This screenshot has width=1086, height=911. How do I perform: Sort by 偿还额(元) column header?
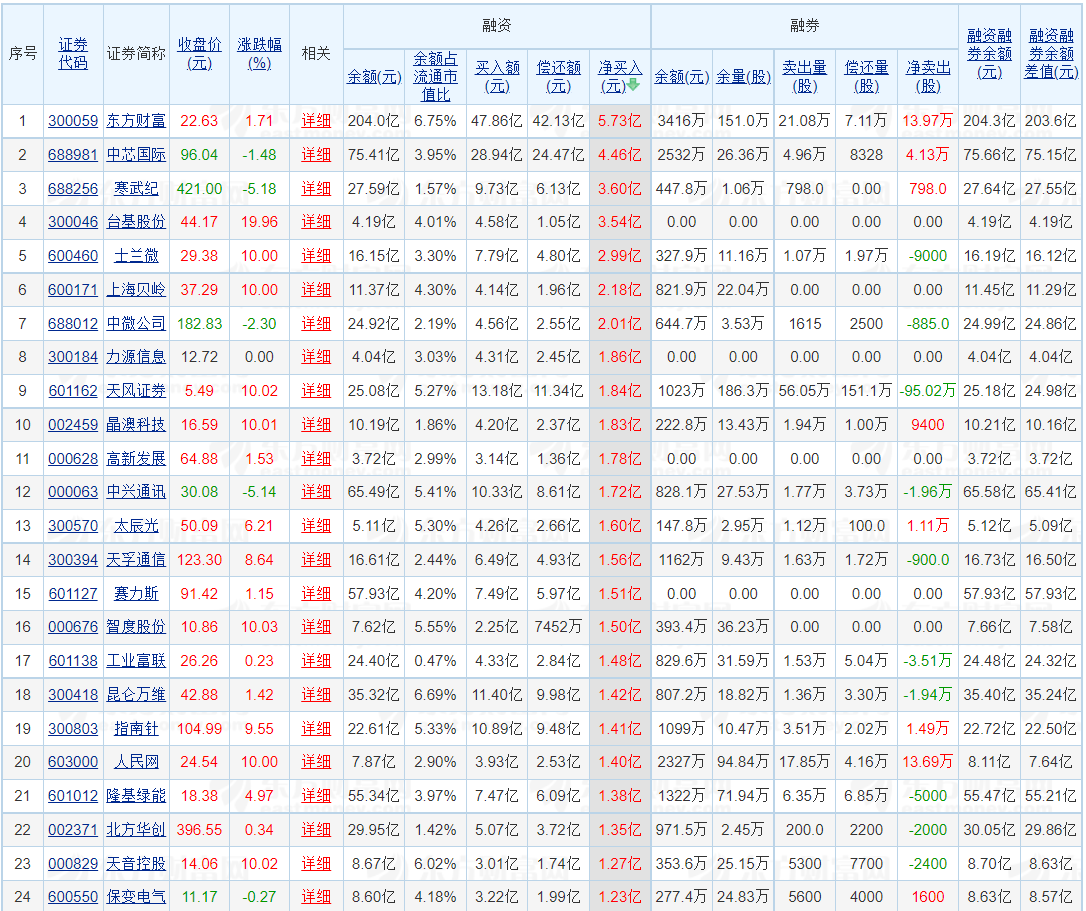click(559, 77)
